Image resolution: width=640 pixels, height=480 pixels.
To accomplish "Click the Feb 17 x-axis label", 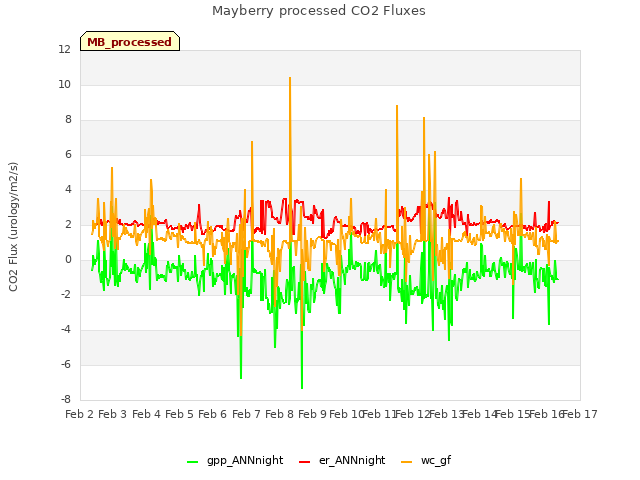I will (x=580, y=414).
